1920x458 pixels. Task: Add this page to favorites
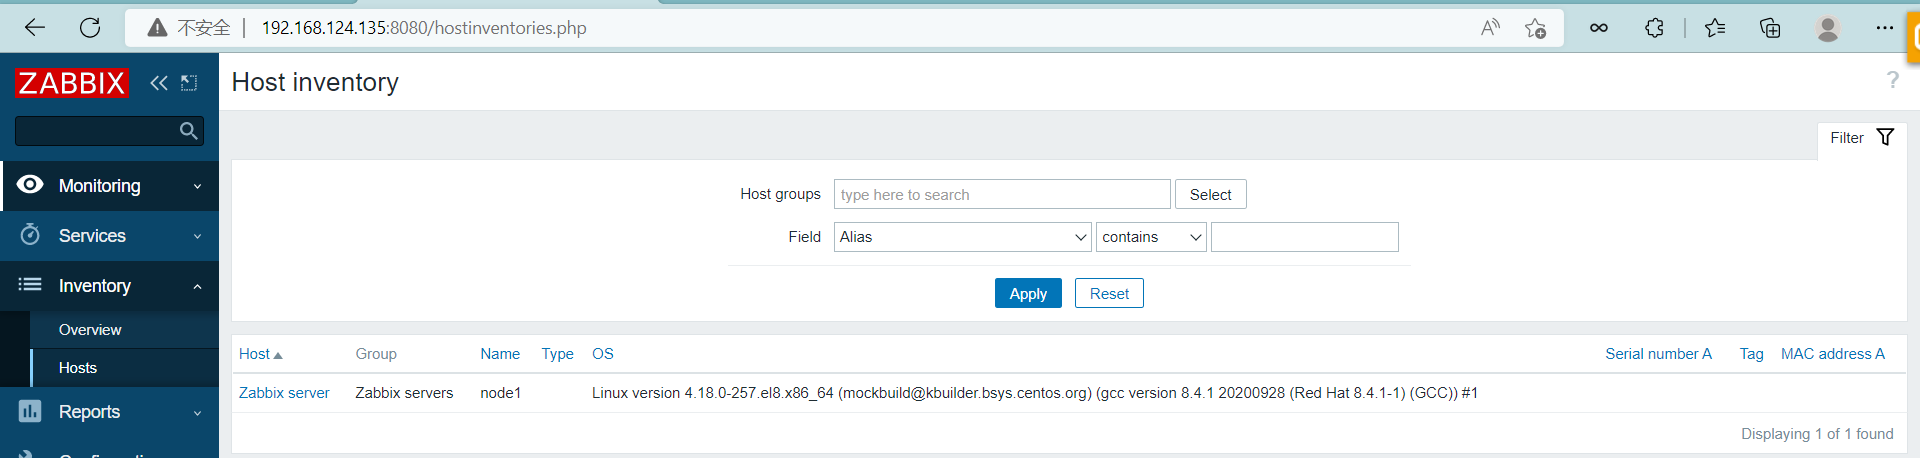tap(1535, 28)
